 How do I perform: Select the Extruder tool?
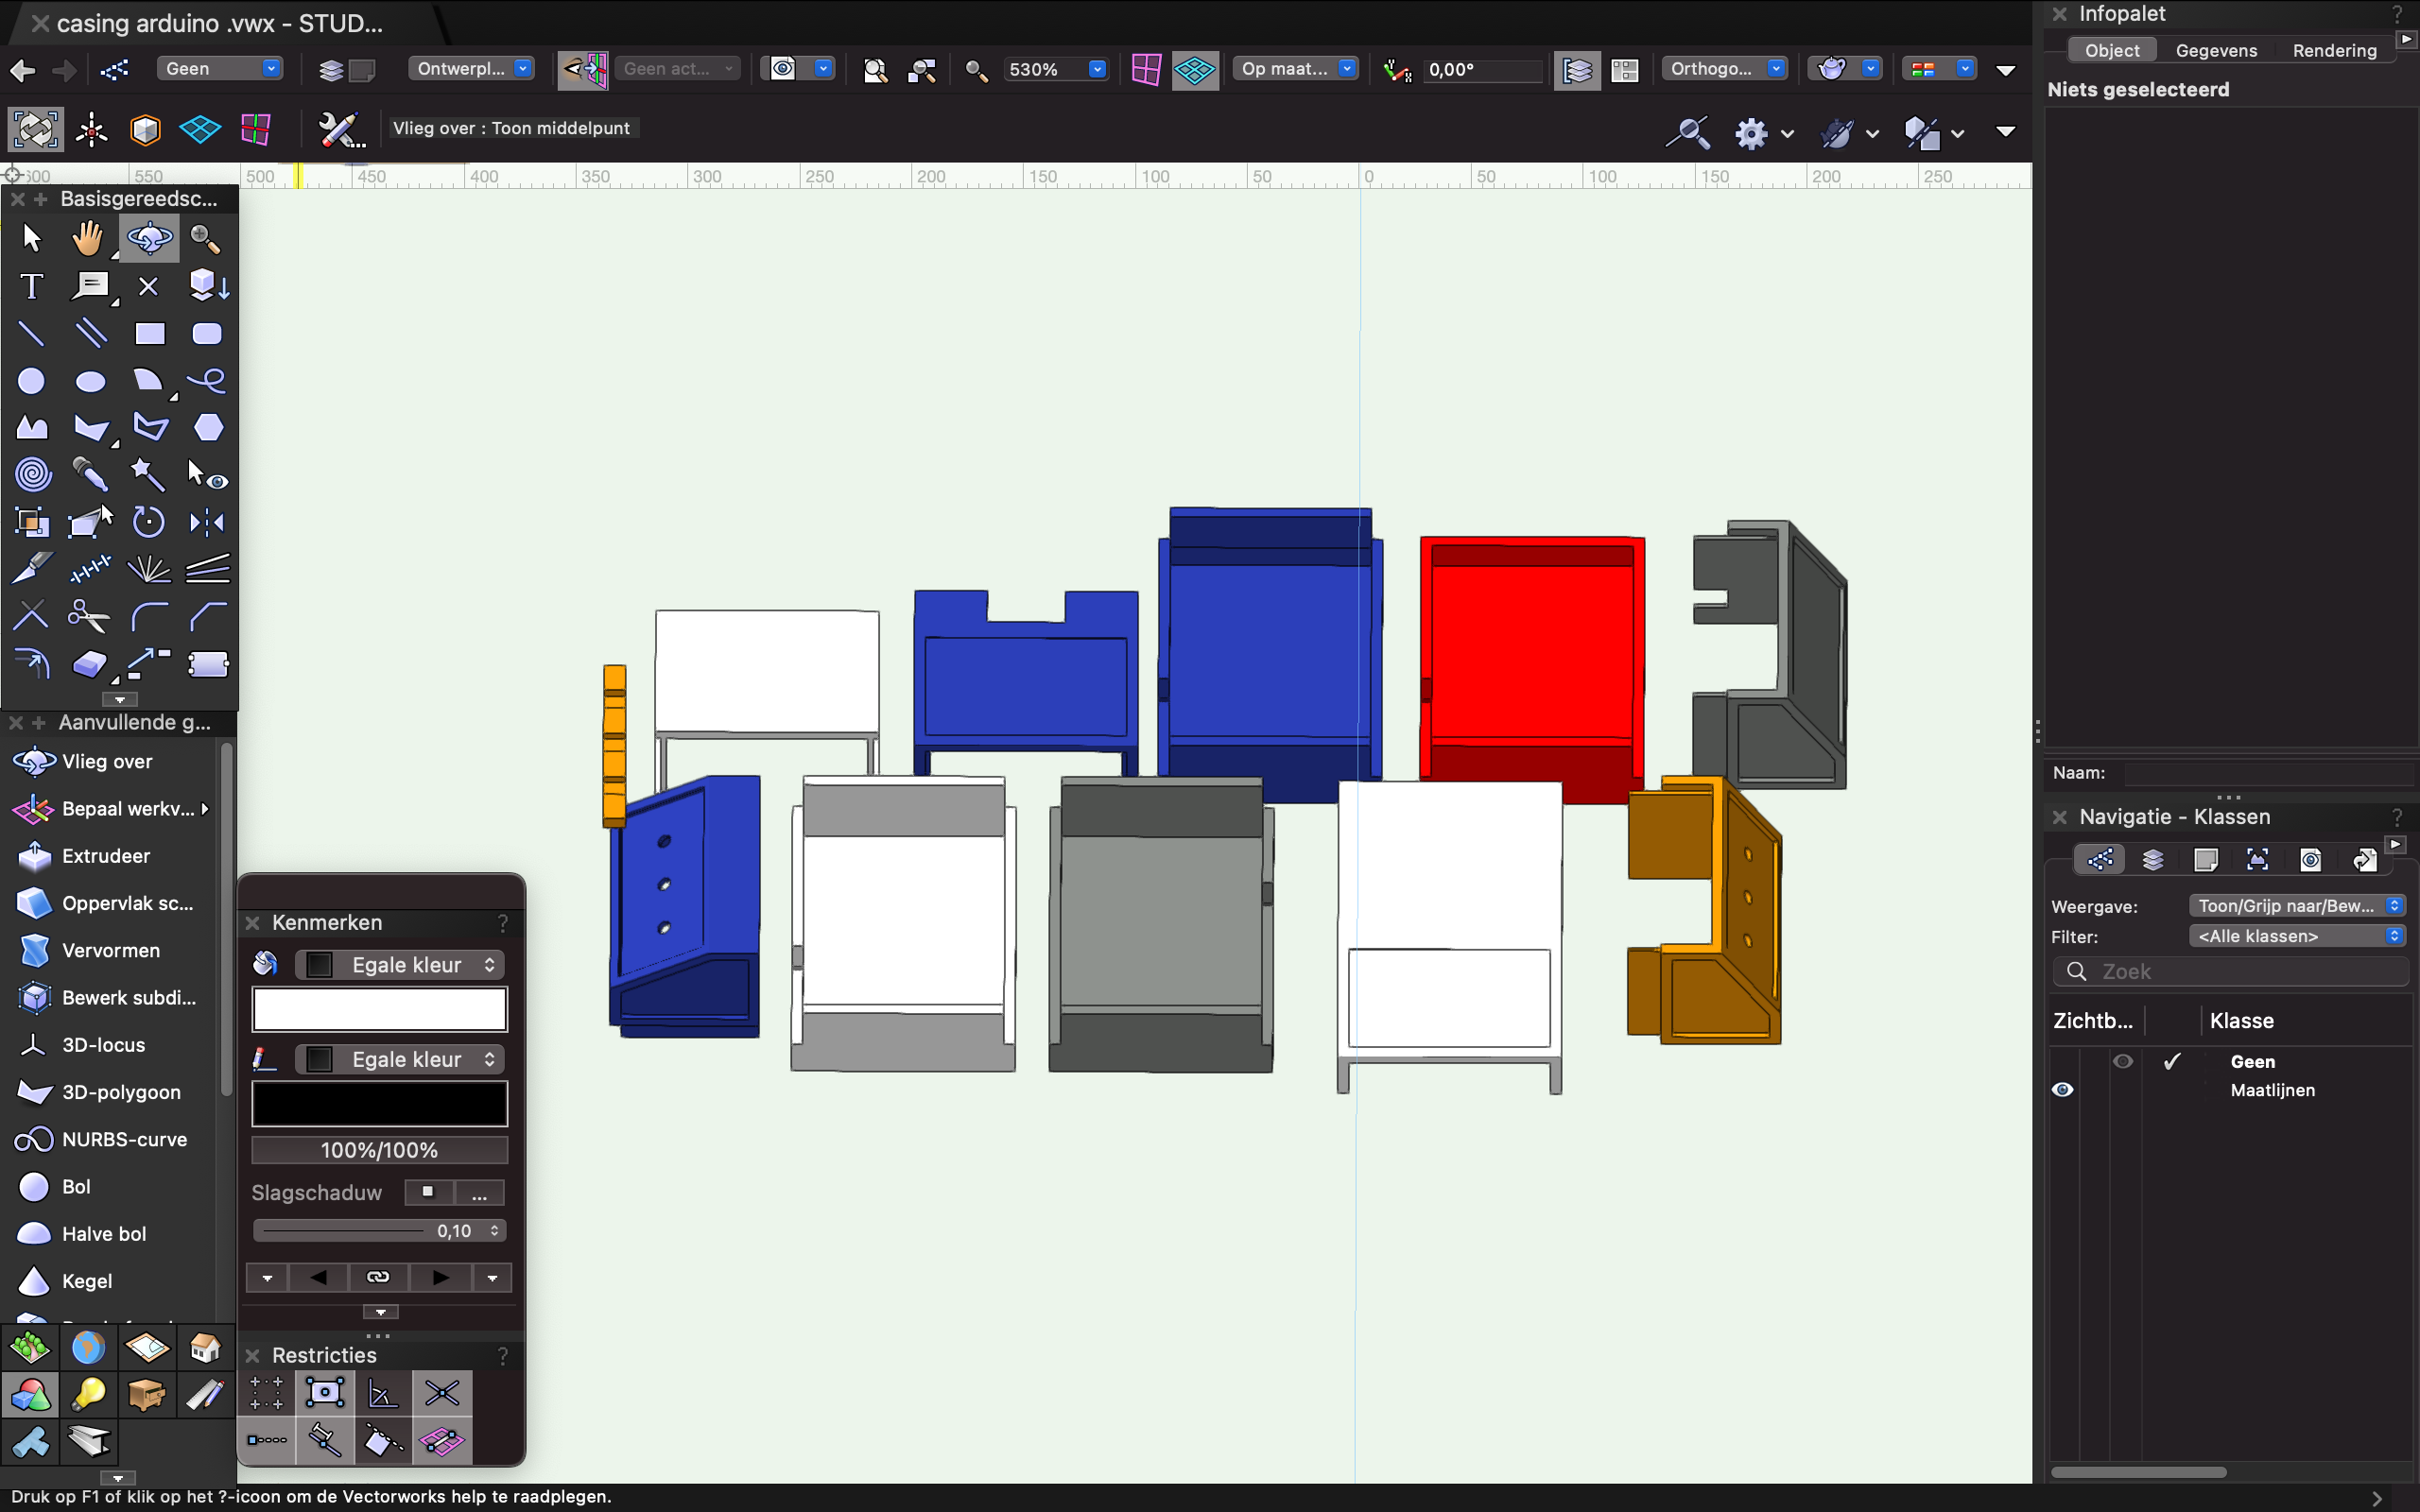[107, 856]
